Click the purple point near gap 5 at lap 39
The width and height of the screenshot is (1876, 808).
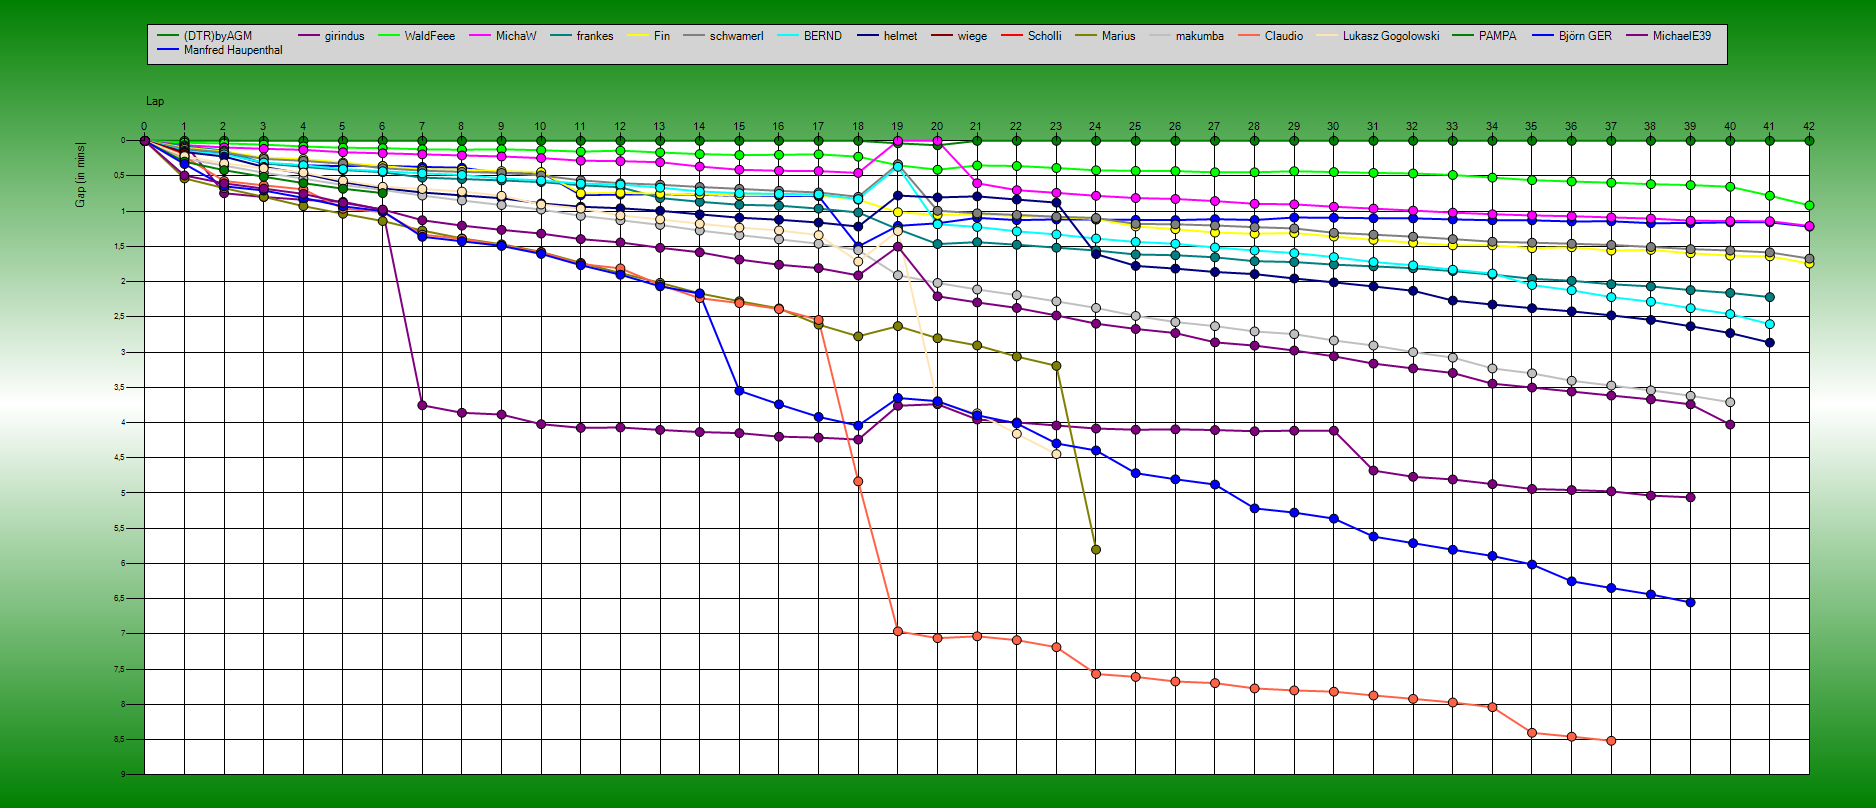[x=1690, y=497]
